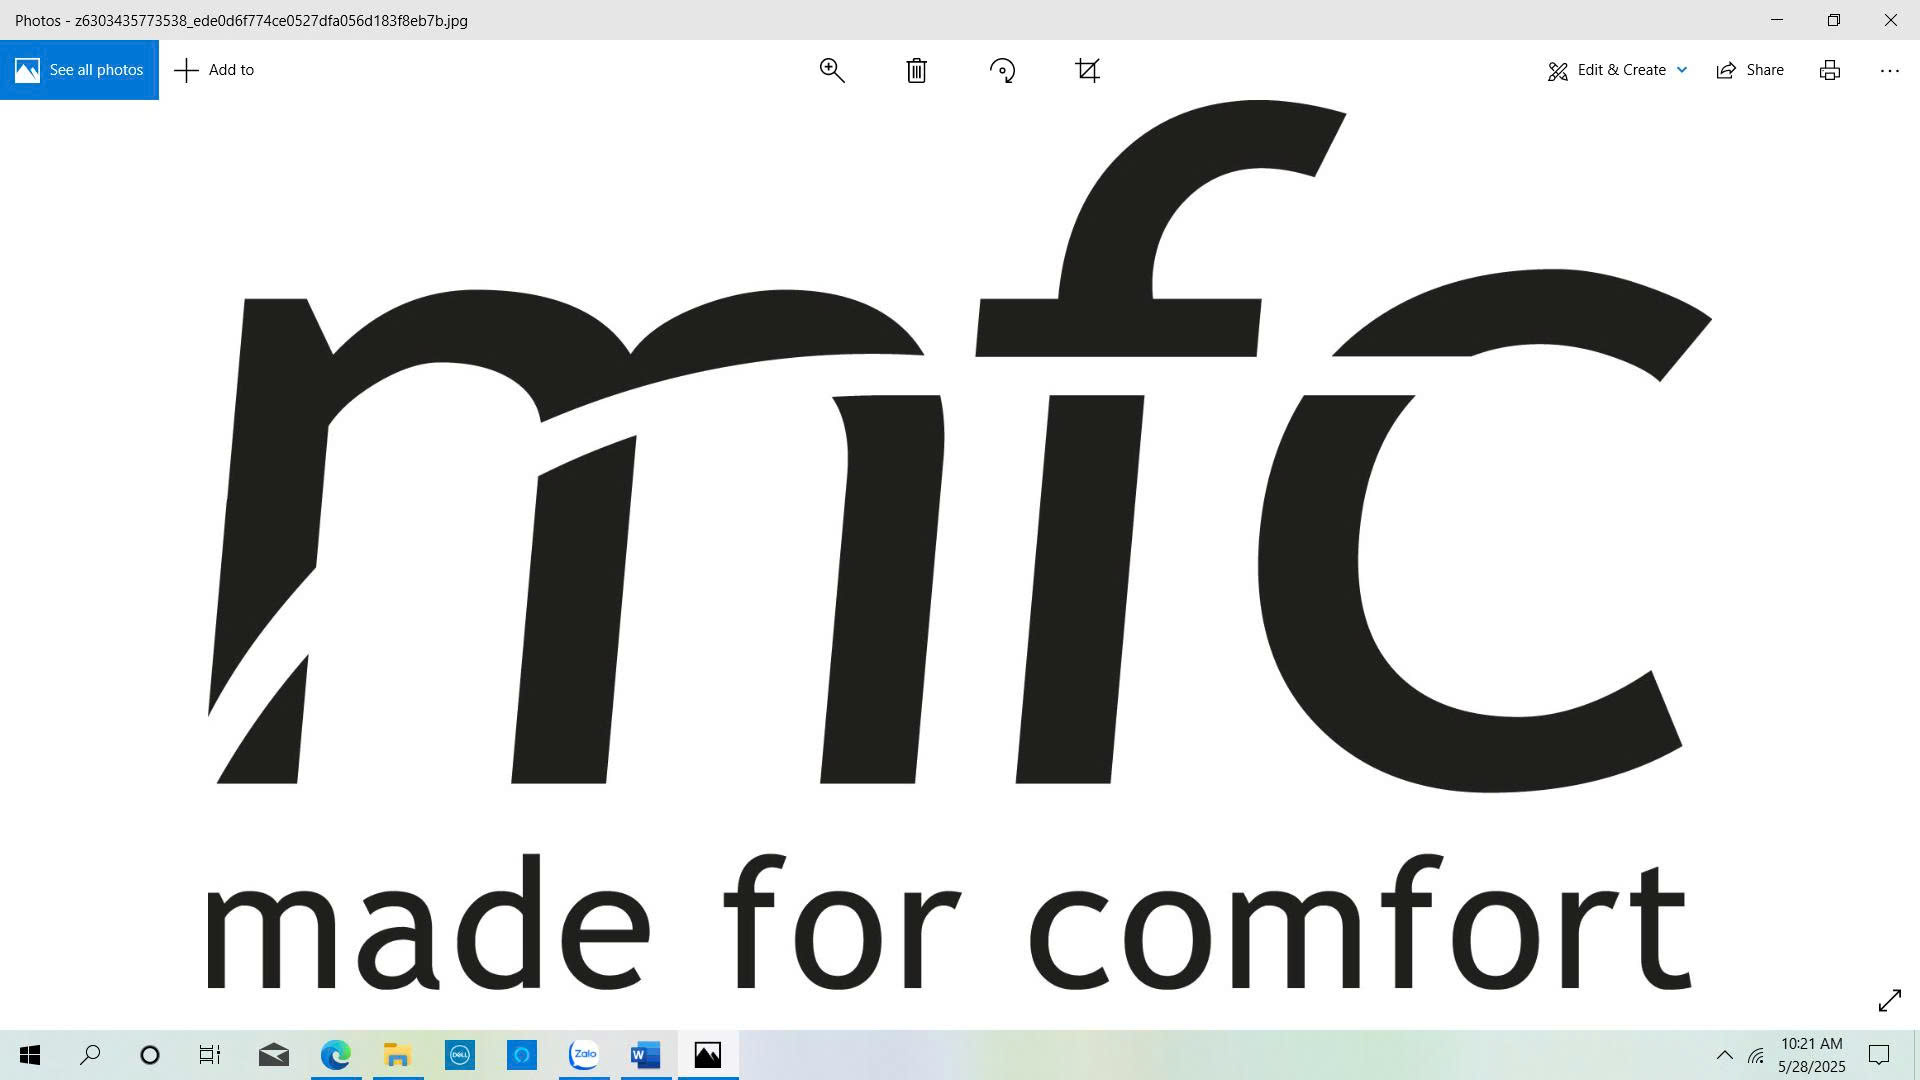The width and height of the screenshot is (1920, 1080).
Task: Open the Windows Start menu
Action: click(30, 1055)
